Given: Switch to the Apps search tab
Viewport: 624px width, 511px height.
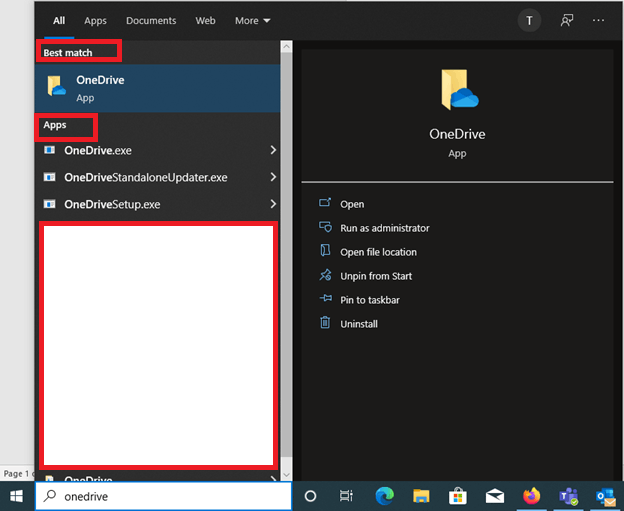Looking at the screenshot, I should (95, 21).
